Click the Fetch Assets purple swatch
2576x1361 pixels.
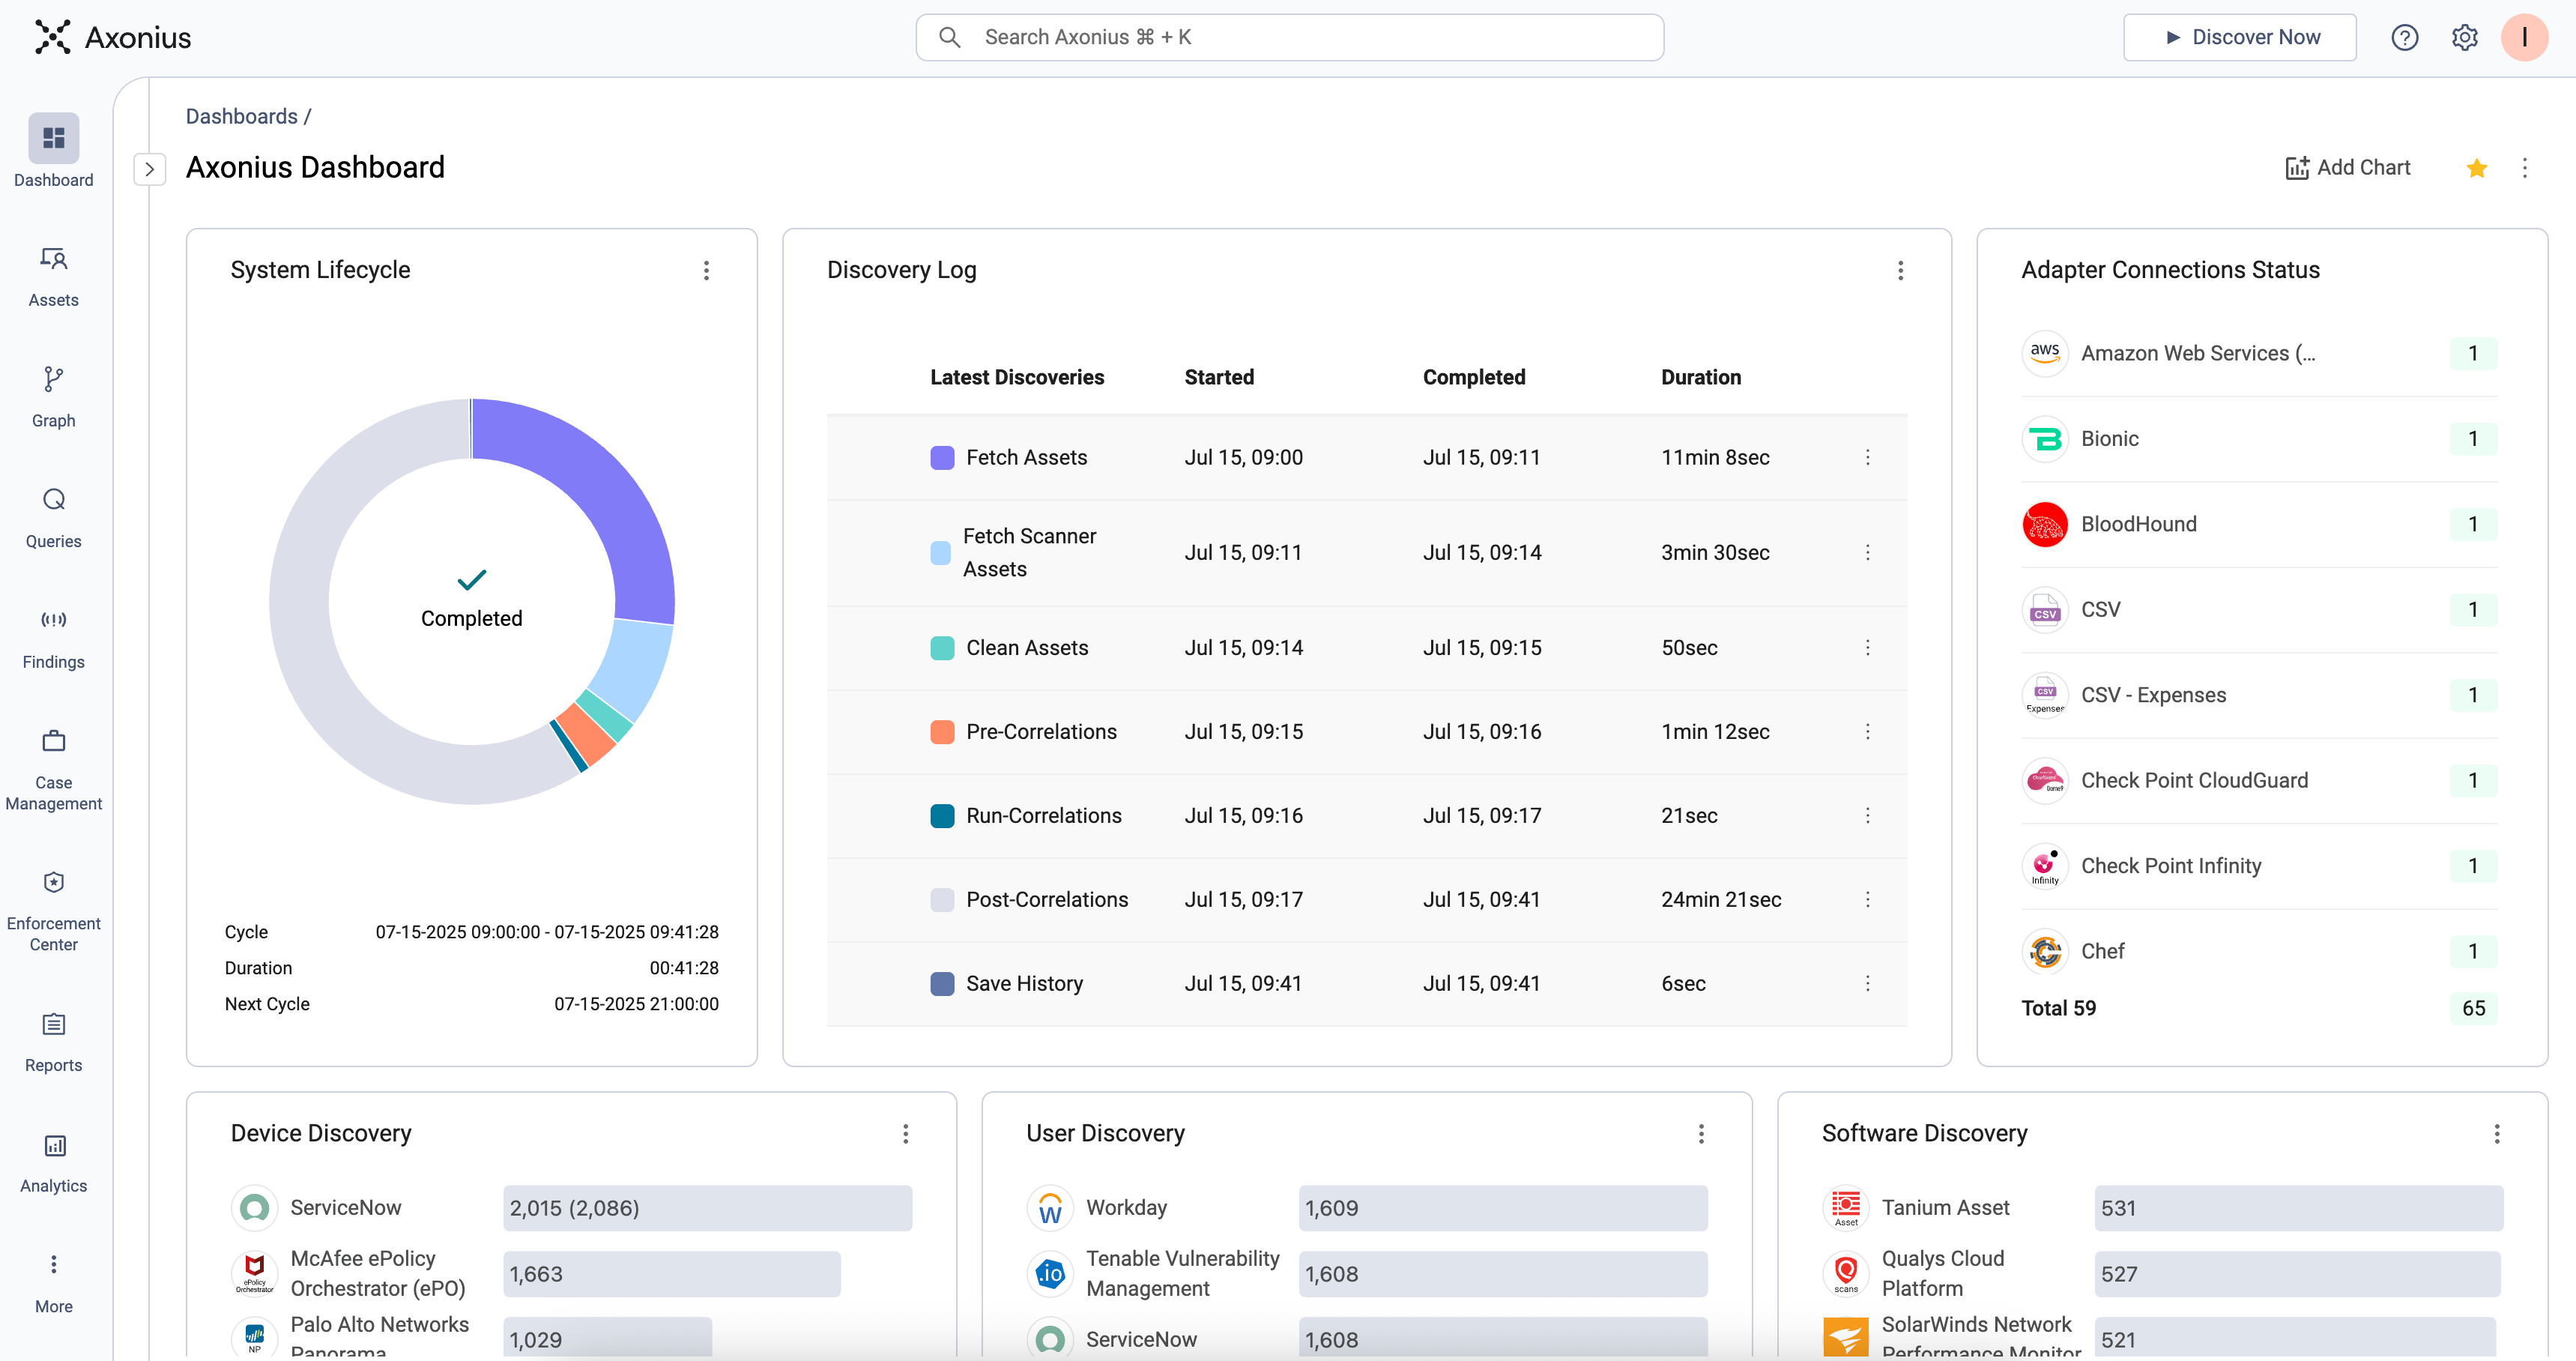[x=942, y=457]
